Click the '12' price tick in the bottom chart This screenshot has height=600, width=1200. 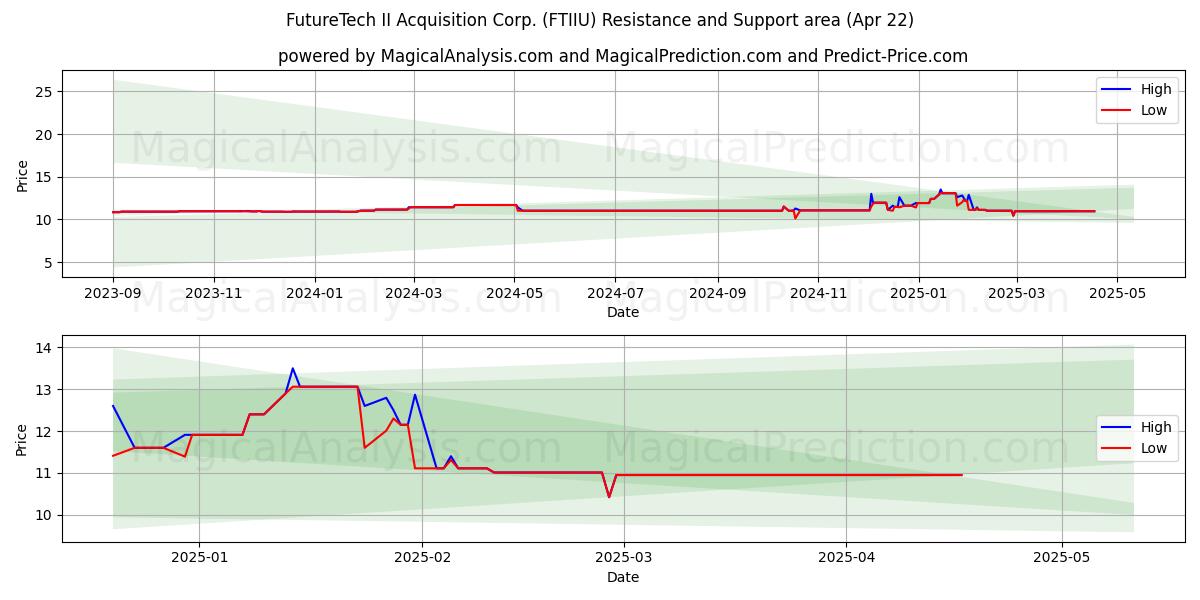tap(46, 432)
